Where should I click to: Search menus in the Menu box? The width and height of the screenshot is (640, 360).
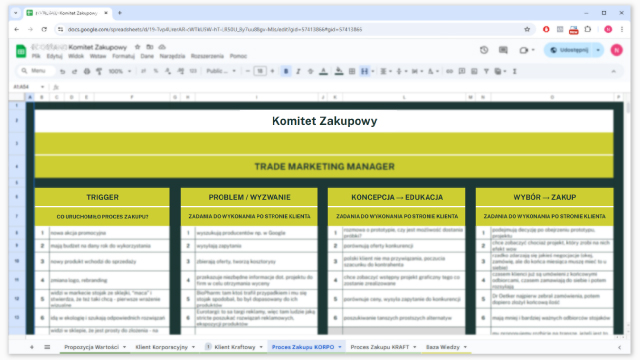[x=36, y=71]
